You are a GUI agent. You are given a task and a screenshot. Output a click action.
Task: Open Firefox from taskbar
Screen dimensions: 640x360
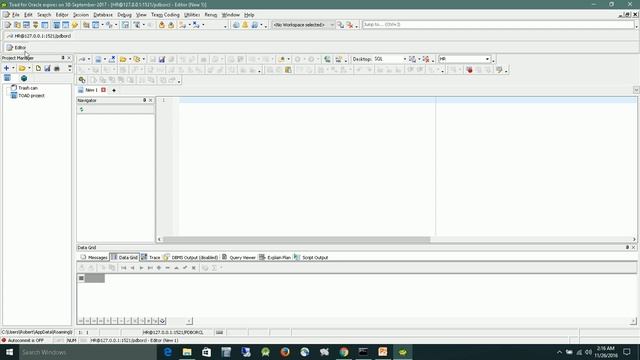coord(285,352)
